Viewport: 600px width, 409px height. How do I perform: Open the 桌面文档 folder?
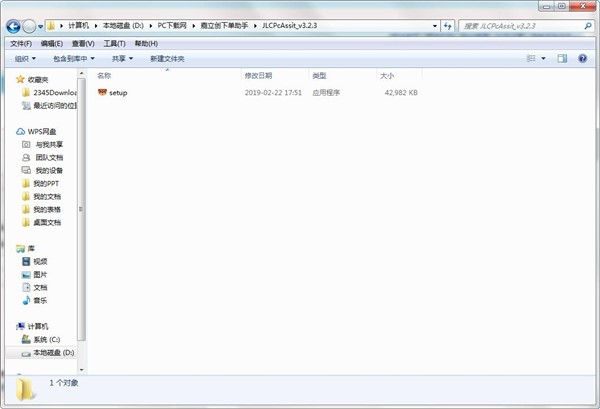click(42, 223)
